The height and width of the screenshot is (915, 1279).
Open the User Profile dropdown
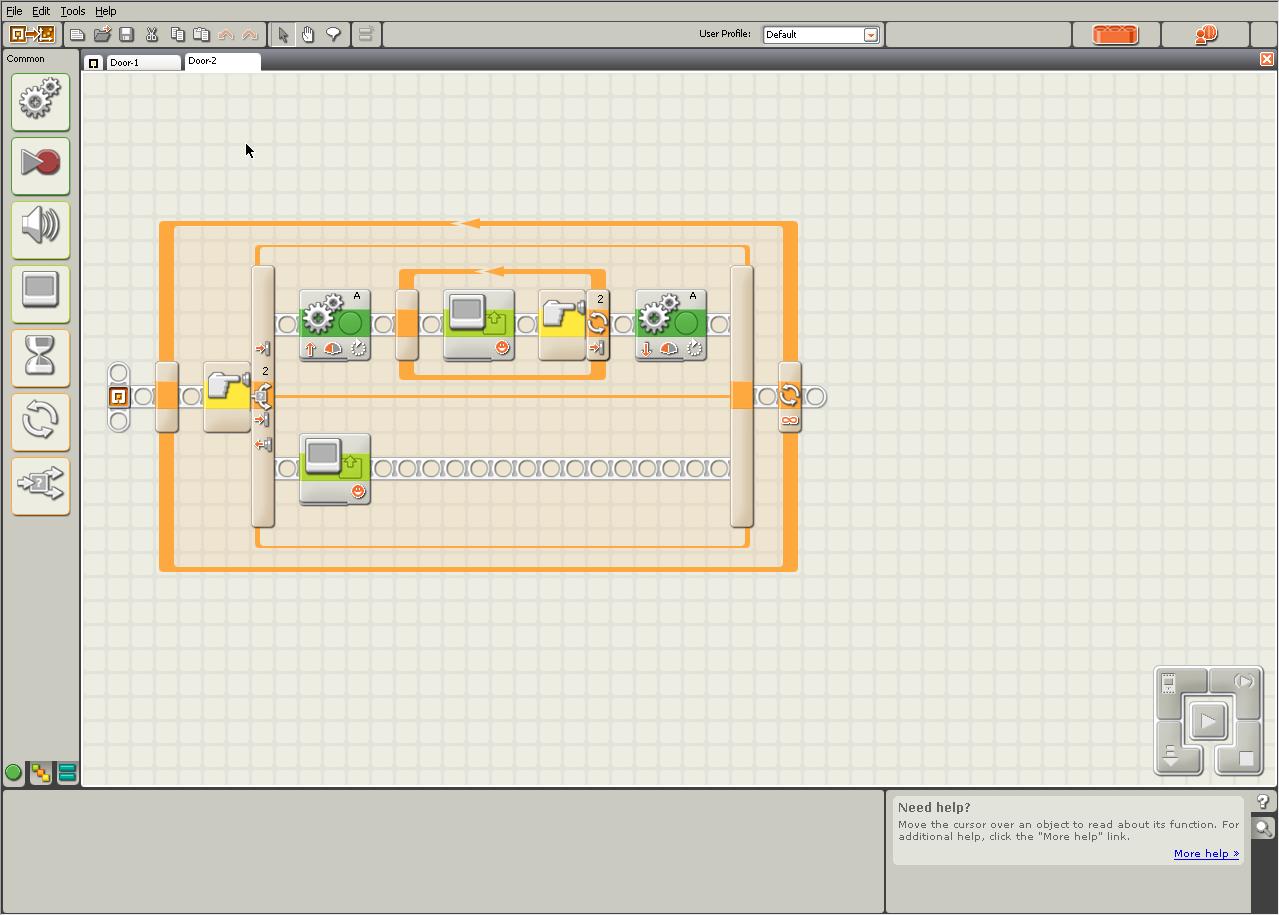pyautogui.click(x=870, y=35)
